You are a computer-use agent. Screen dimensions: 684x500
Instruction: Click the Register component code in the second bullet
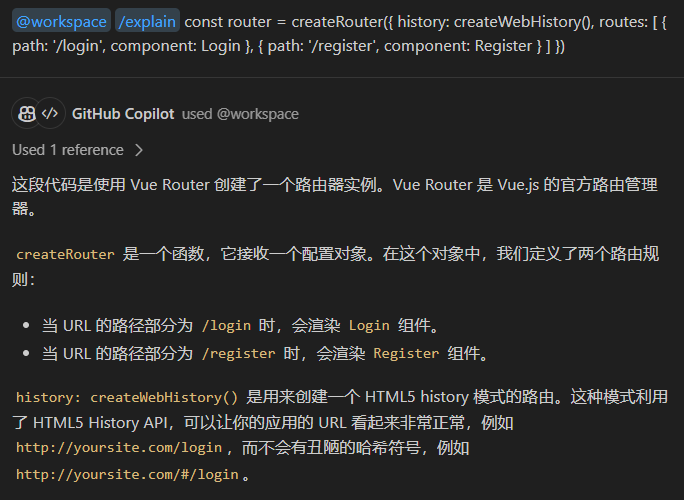click(x=406, y=353)
